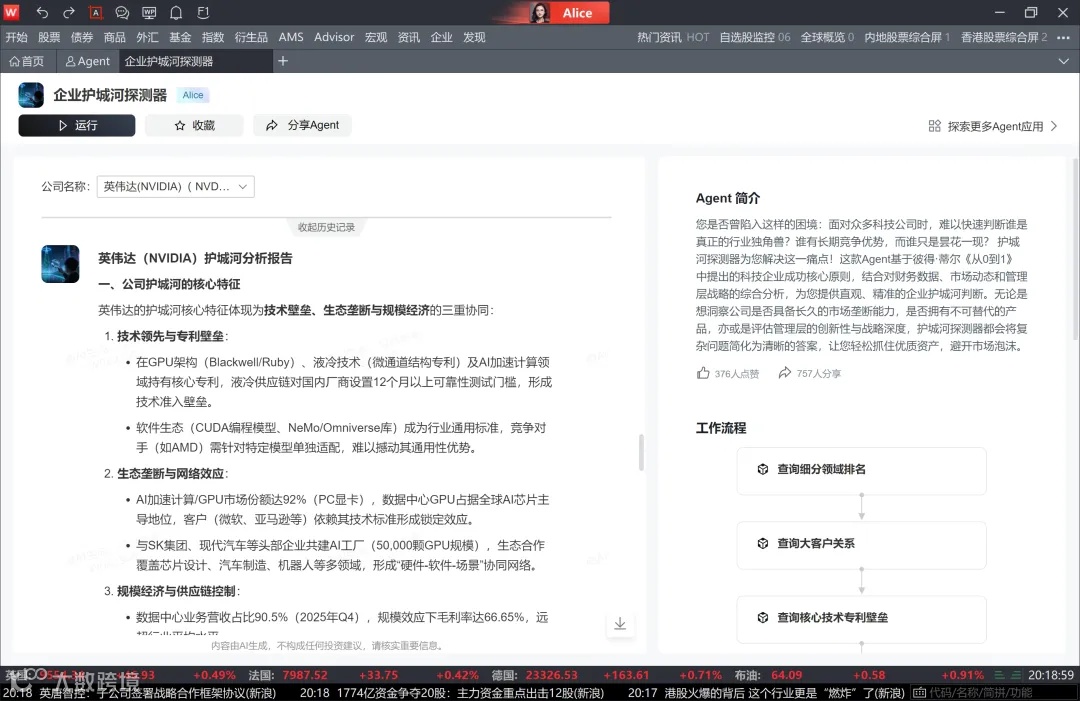Click the cube icon beside 查询大客户关系
This screenshot has width=1080, height=701.
[762, 543]
